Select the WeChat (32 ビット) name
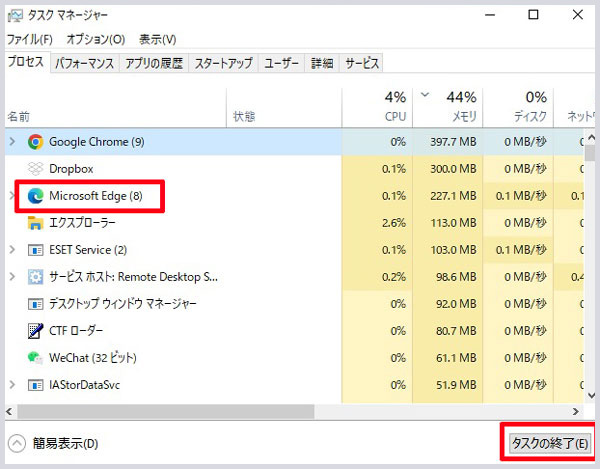600x469 pixels. [x=93, y=358]
